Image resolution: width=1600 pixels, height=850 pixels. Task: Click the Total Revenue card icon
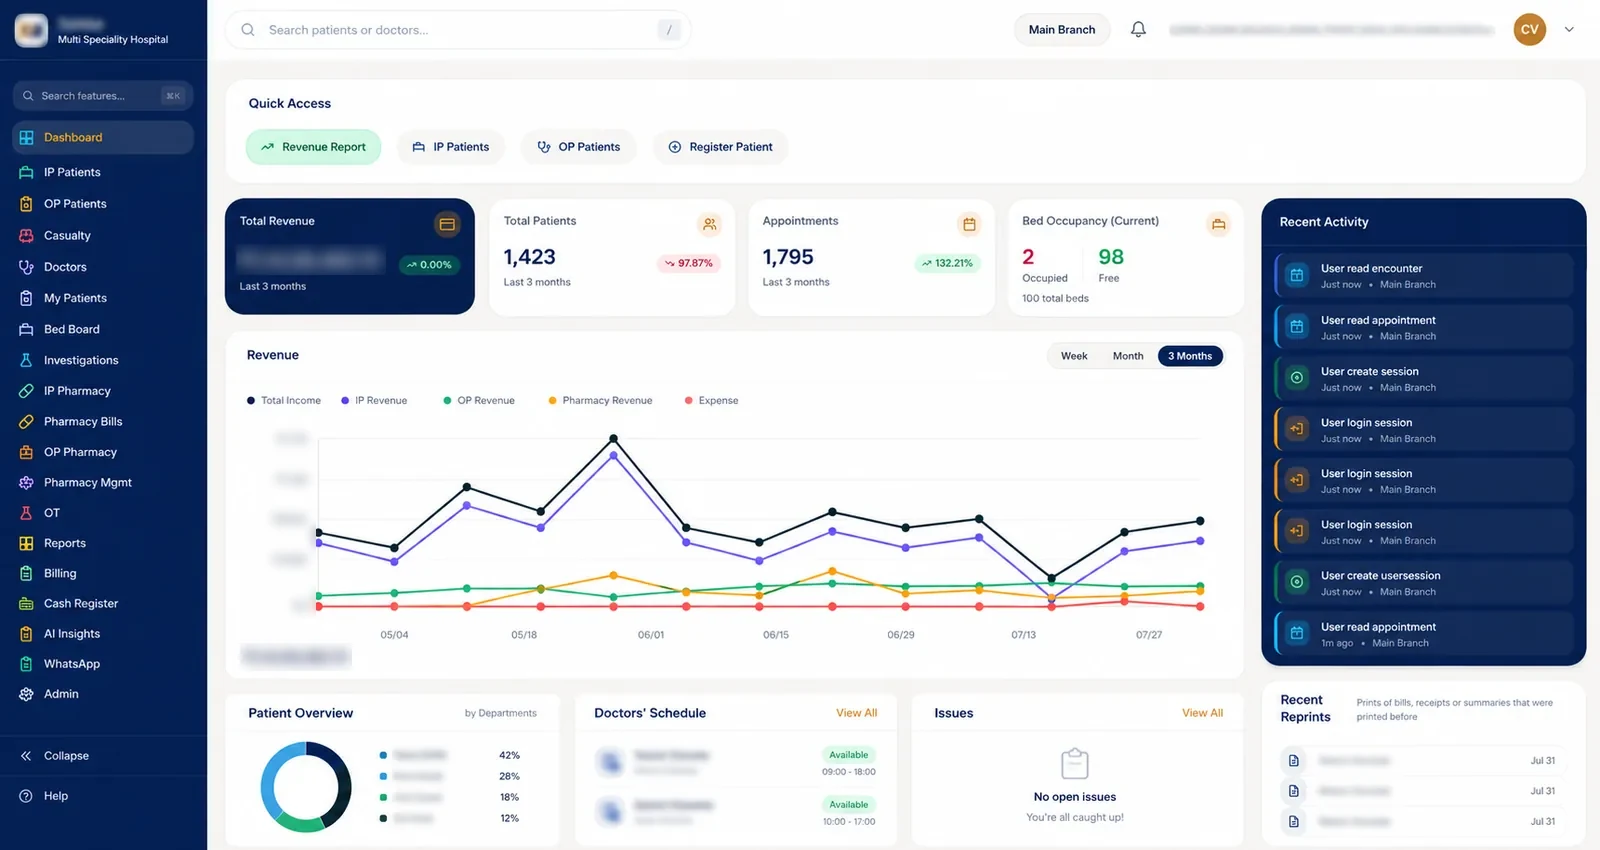[447, 224]
